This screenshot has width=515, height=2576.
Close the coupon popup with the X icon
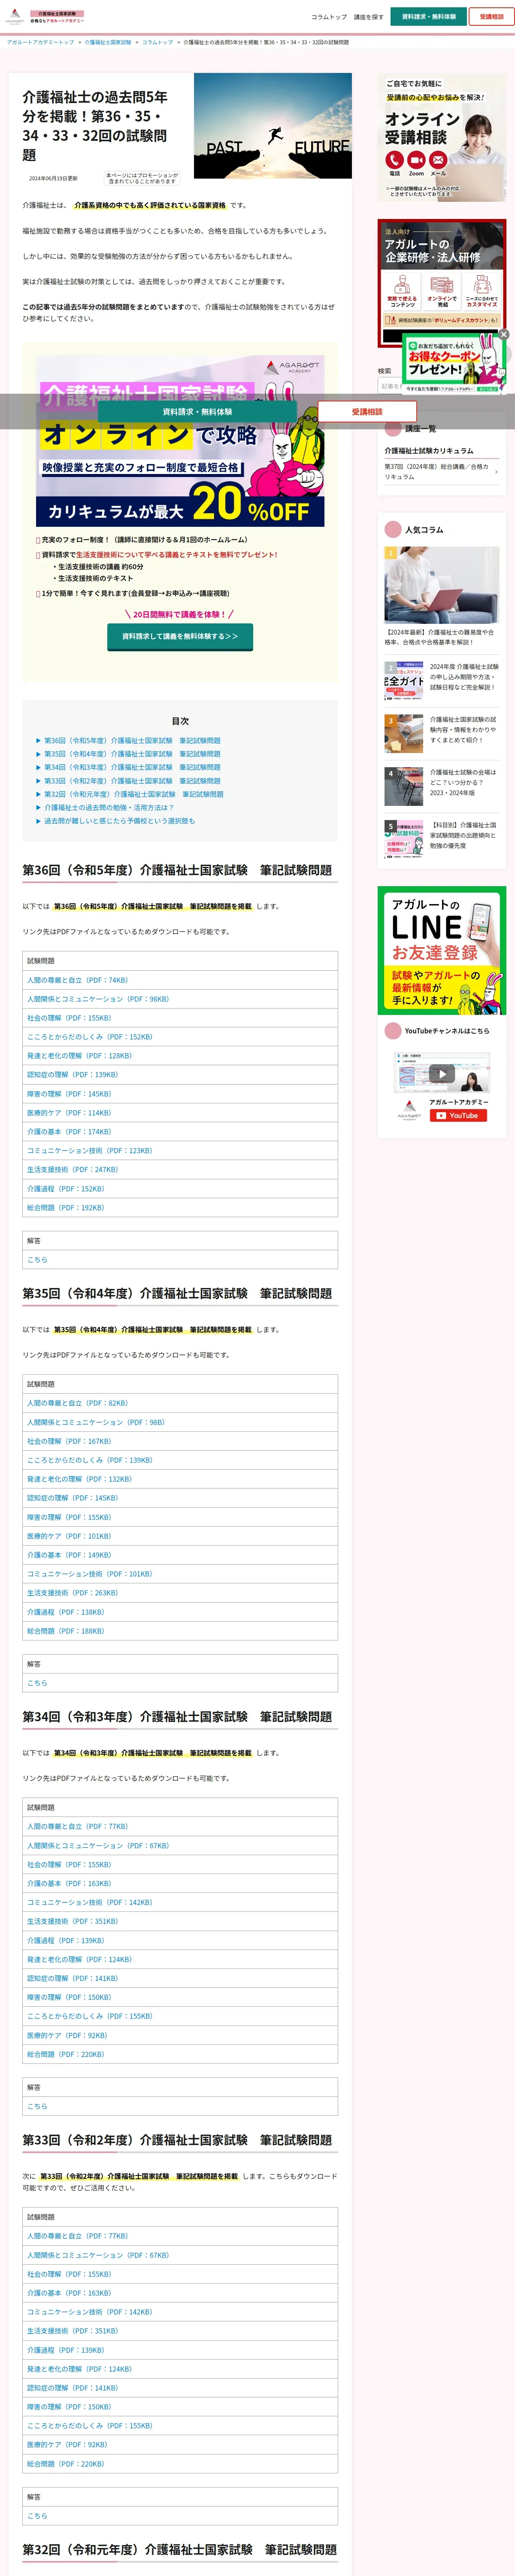[x=504, y=334]
